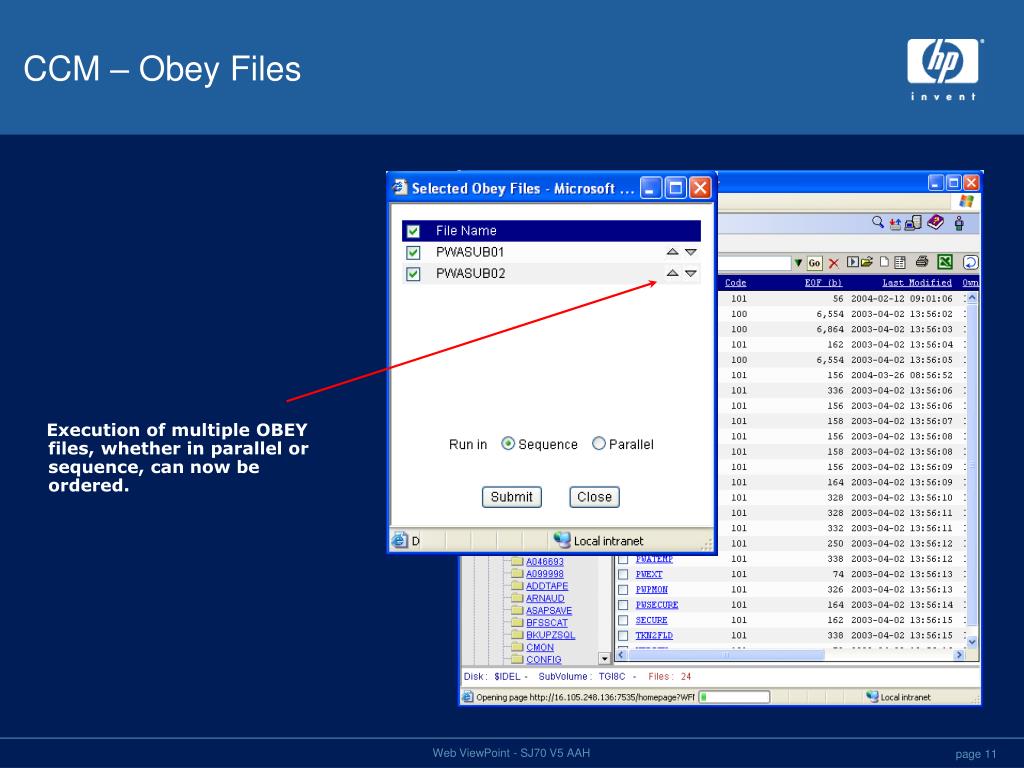1024x768 pixels.
Task: Click the open folder icon in the toolbar
Action: coord(867,263)
